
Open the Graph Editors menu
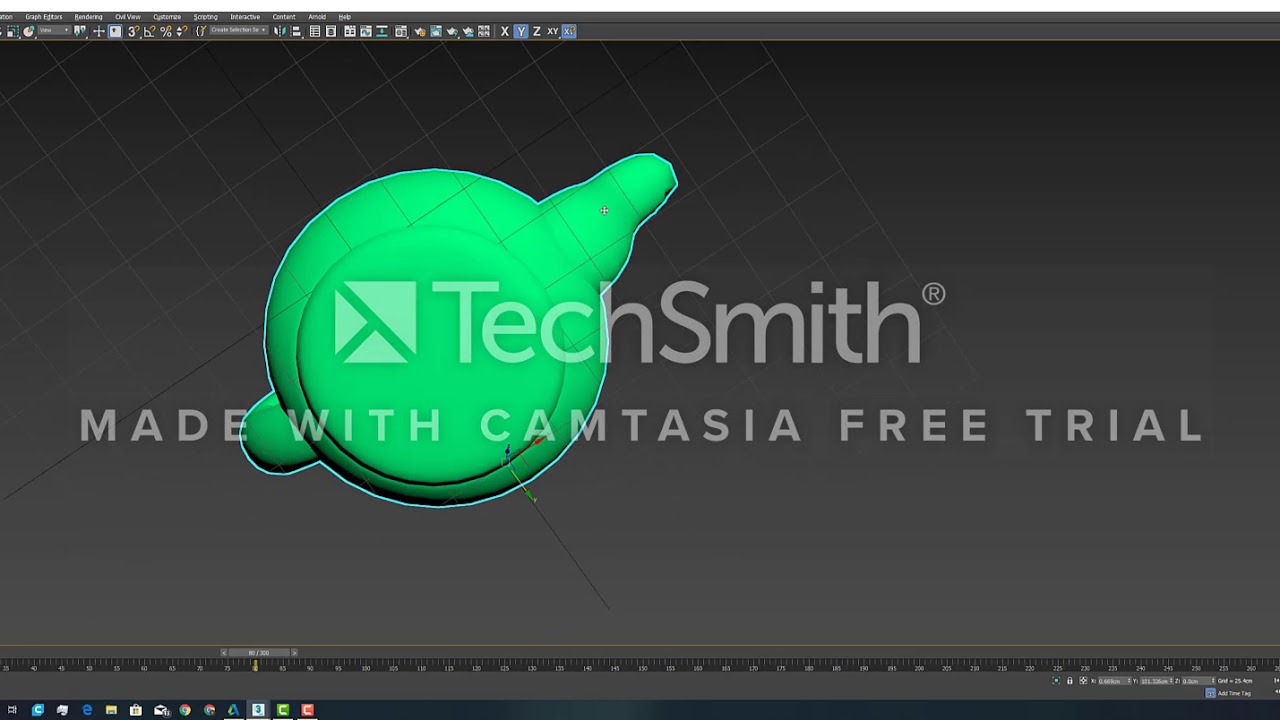44,17
